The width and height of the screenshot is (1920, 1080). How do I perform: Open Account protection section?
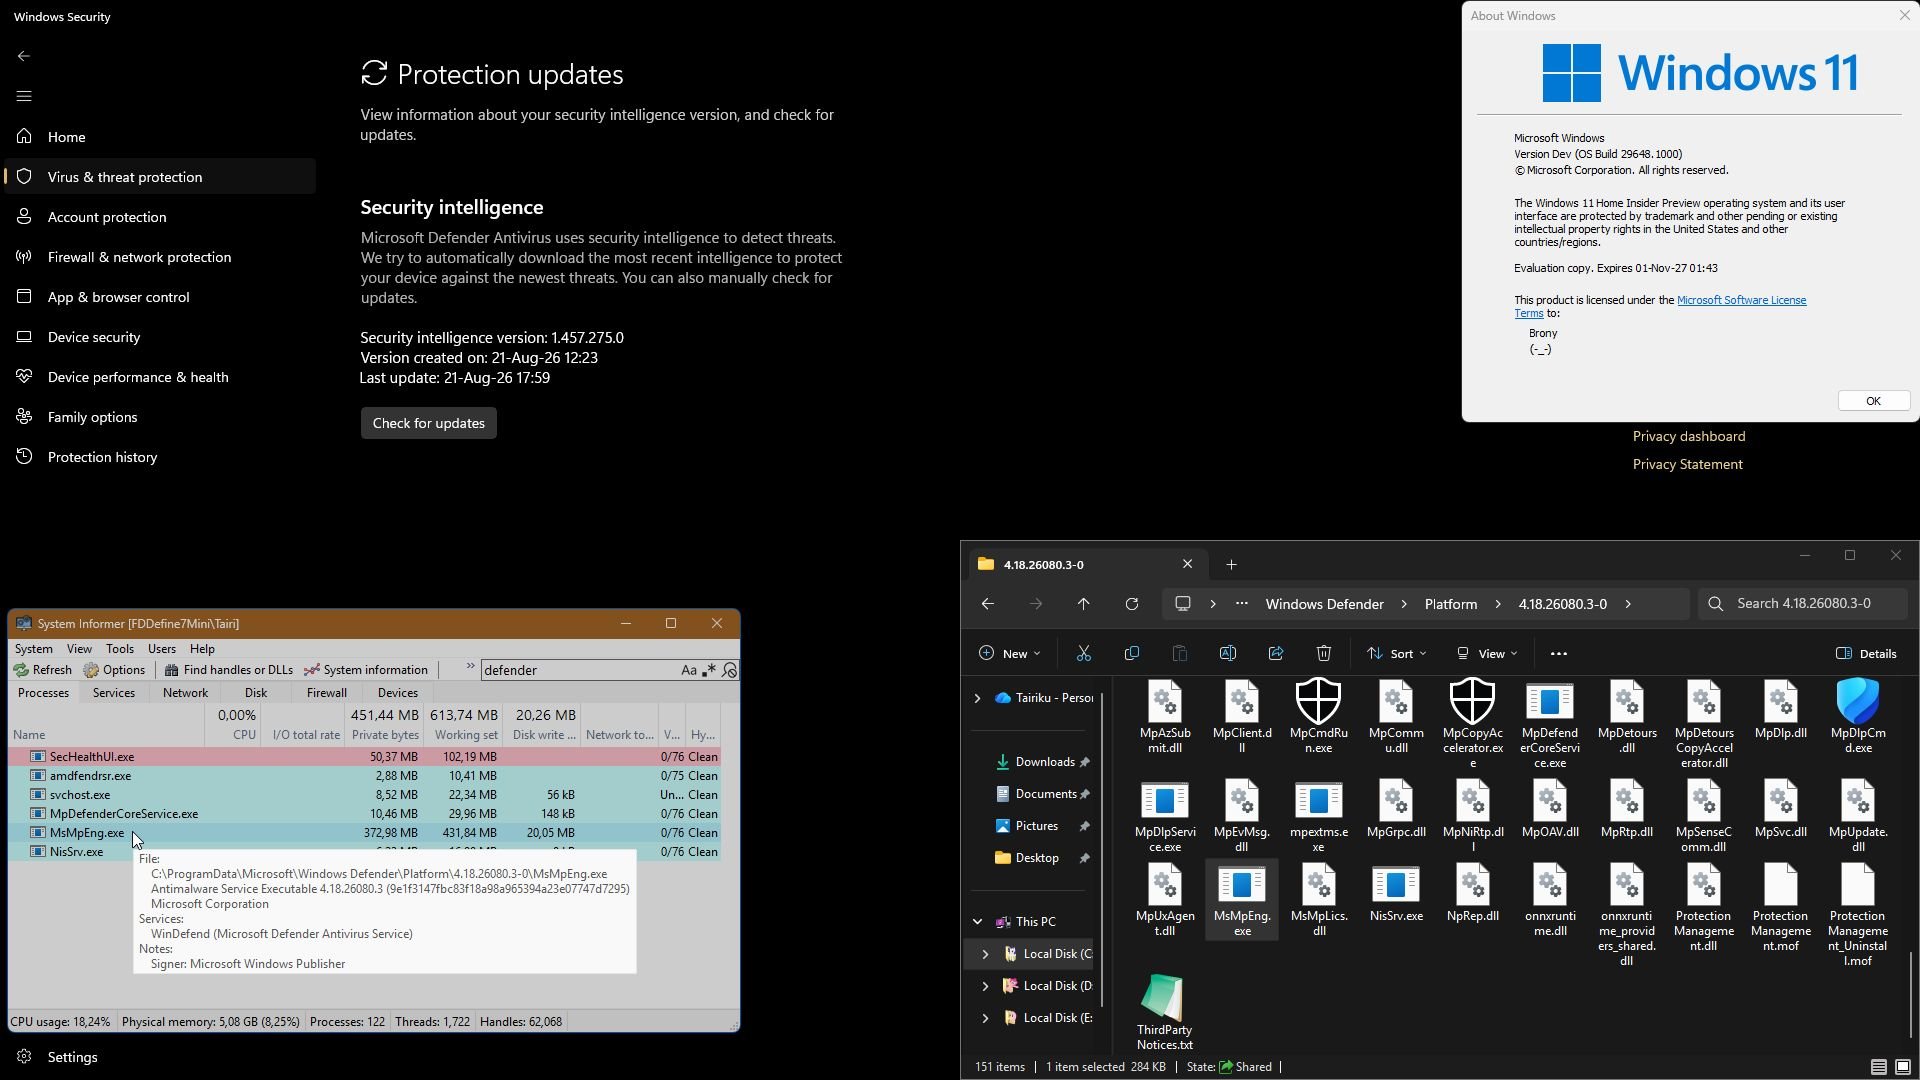click(x=160, y=217)
